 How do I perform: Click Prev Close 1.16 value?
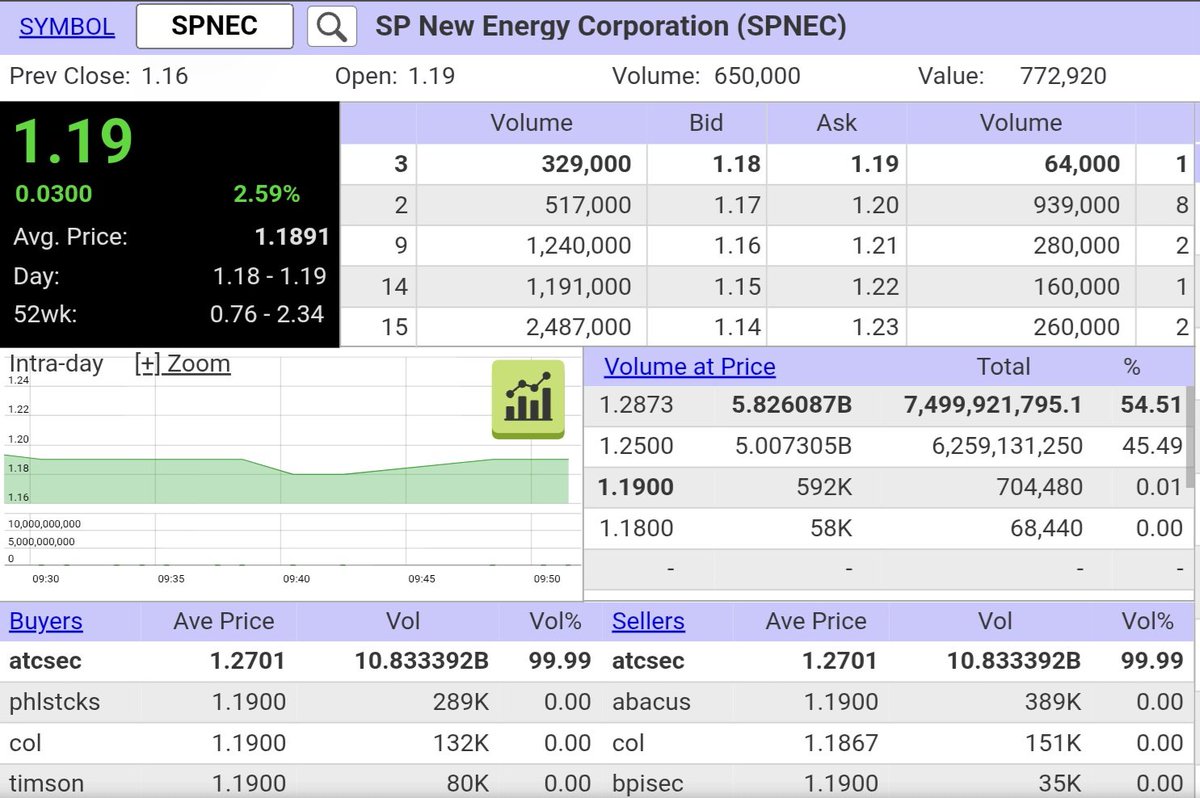(165, 76)
